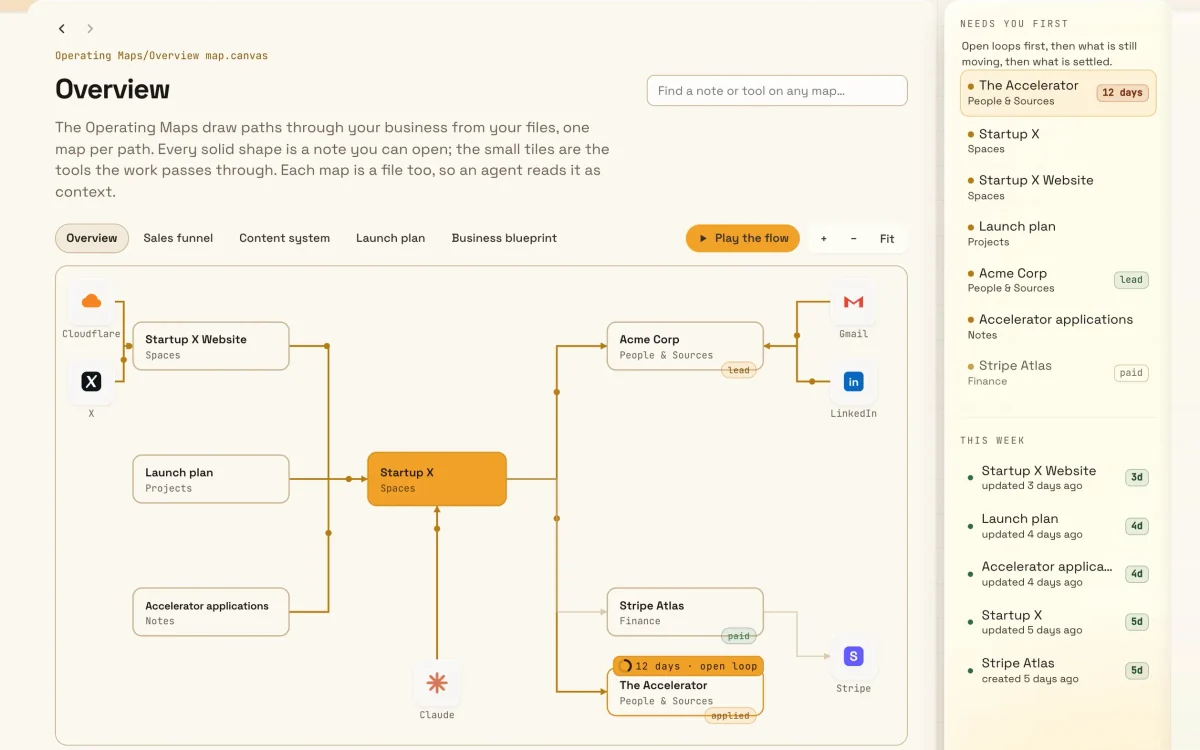Open the Gmail tool tile
The image size is (1200, 750).
(x=853, y=302)
